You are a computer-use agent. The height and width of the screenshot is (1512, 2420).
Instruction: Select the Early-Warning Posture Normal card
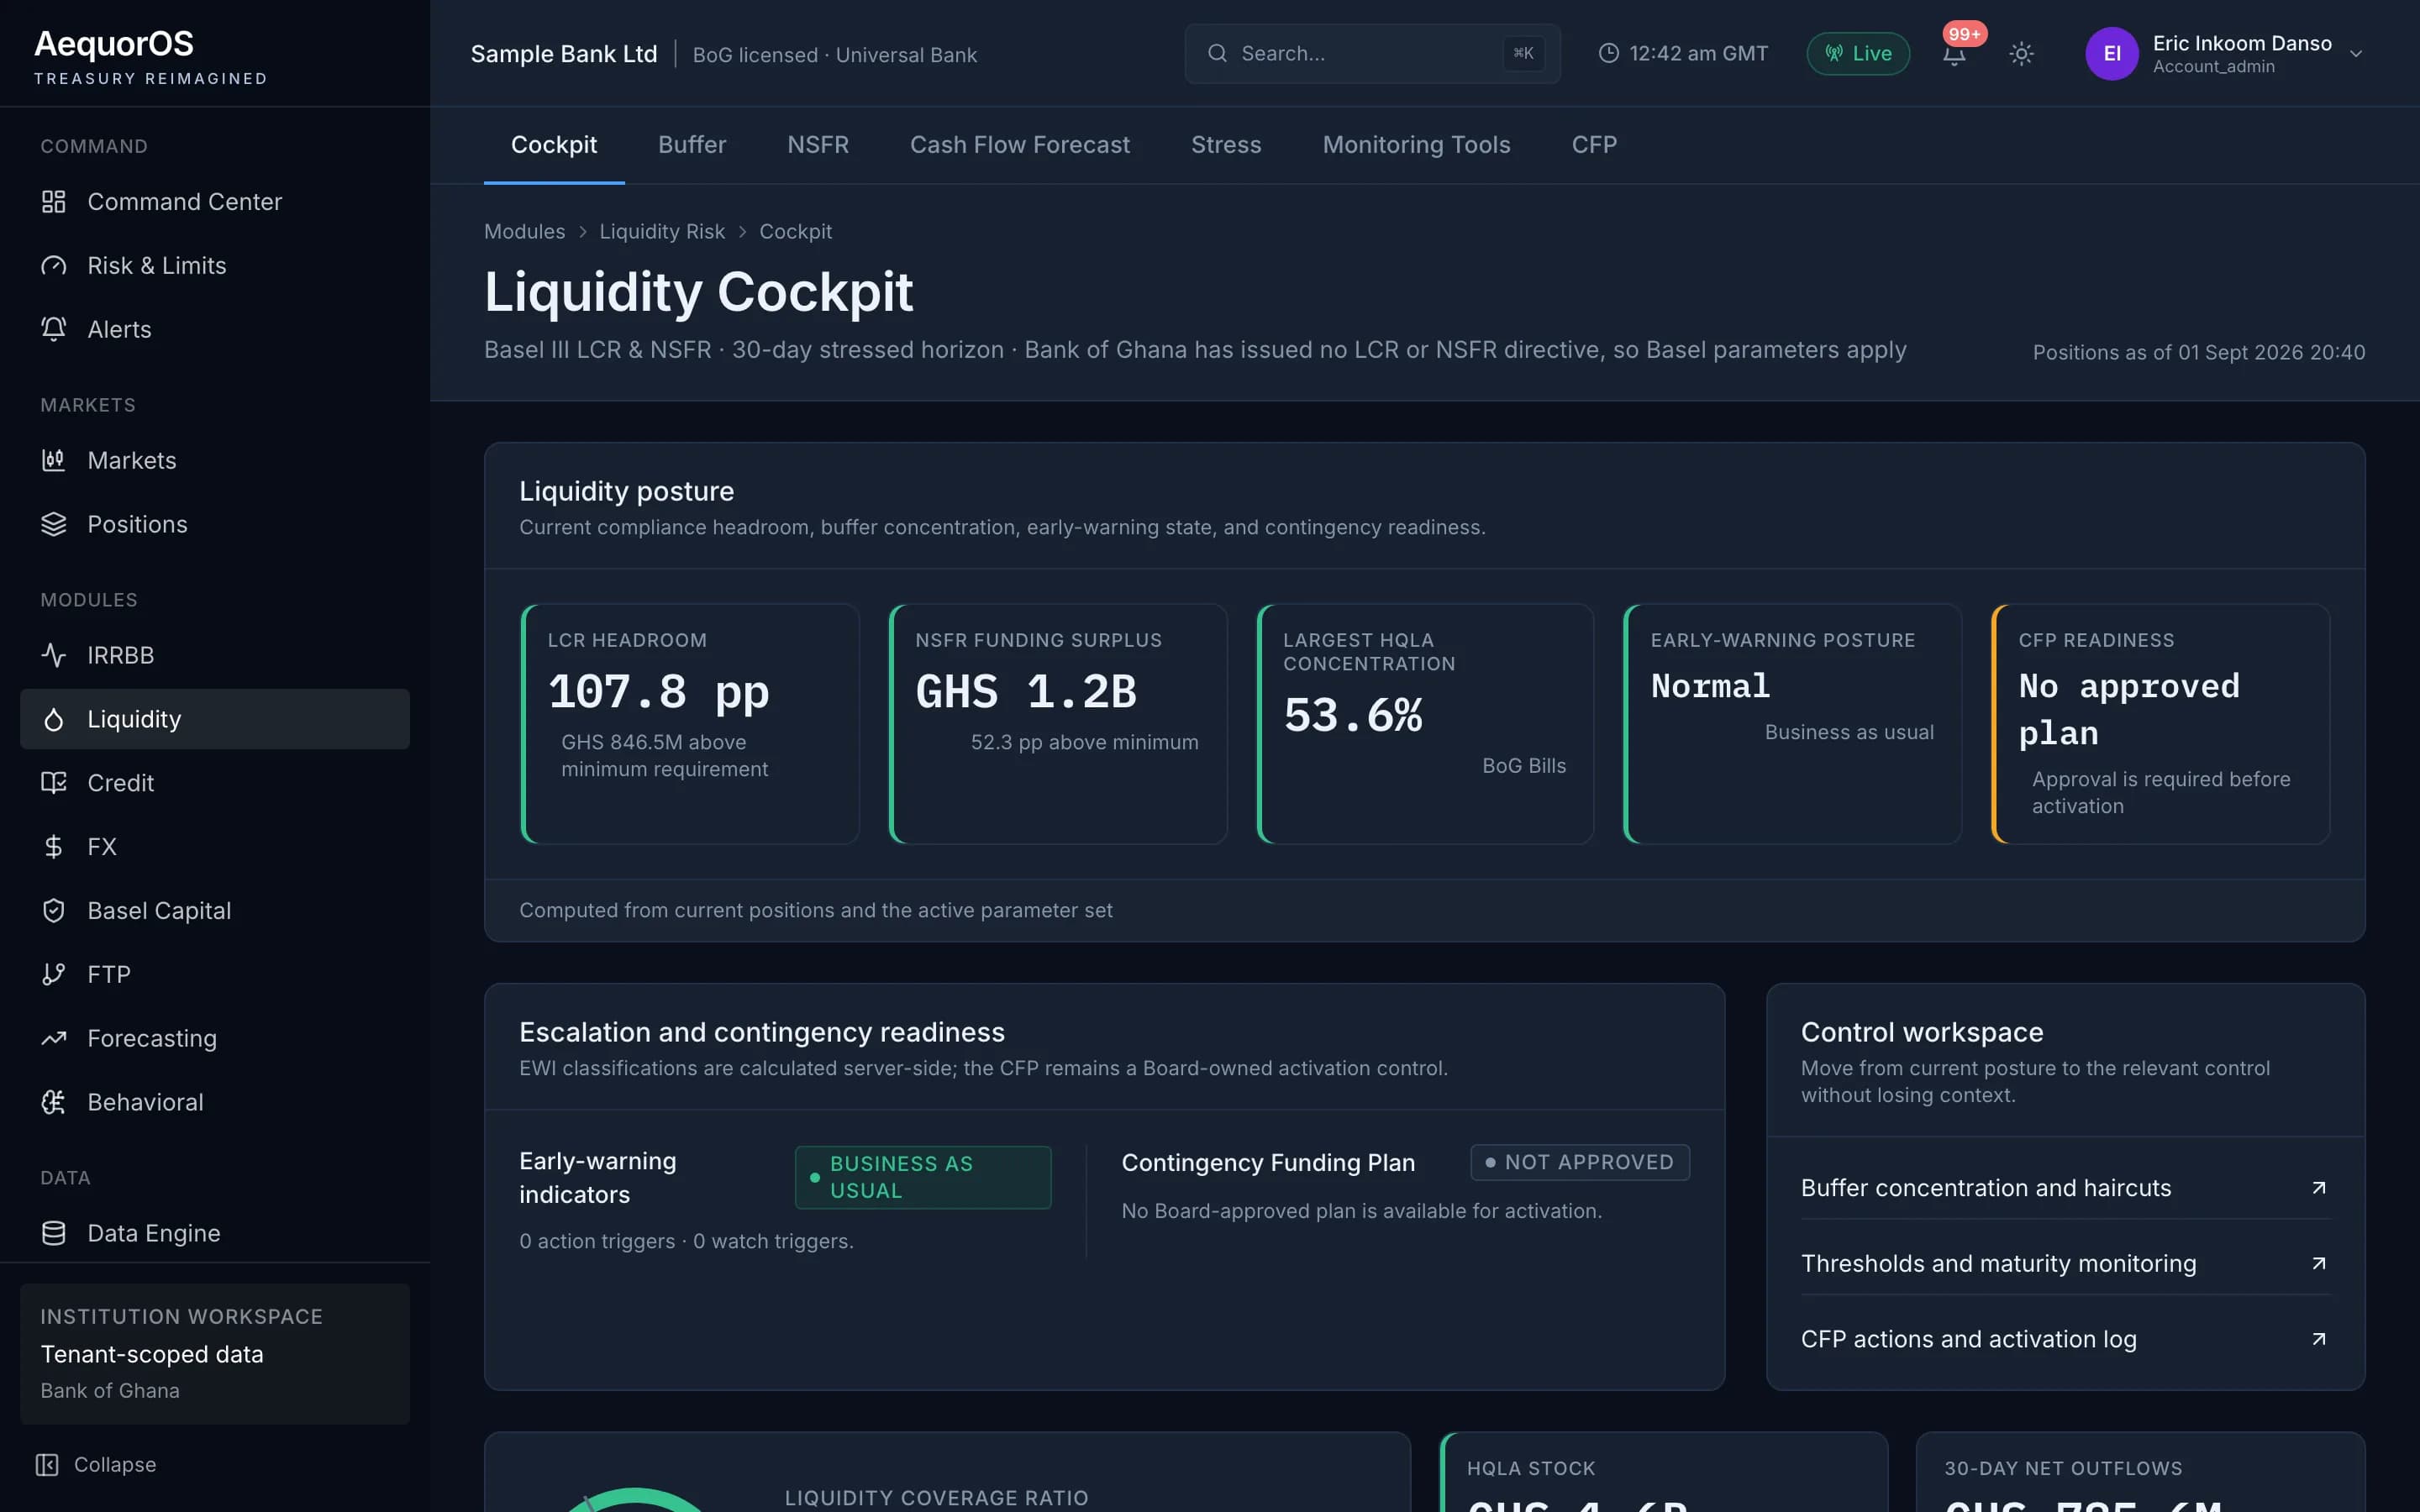pyautogui.click(x=1792, y=724)
